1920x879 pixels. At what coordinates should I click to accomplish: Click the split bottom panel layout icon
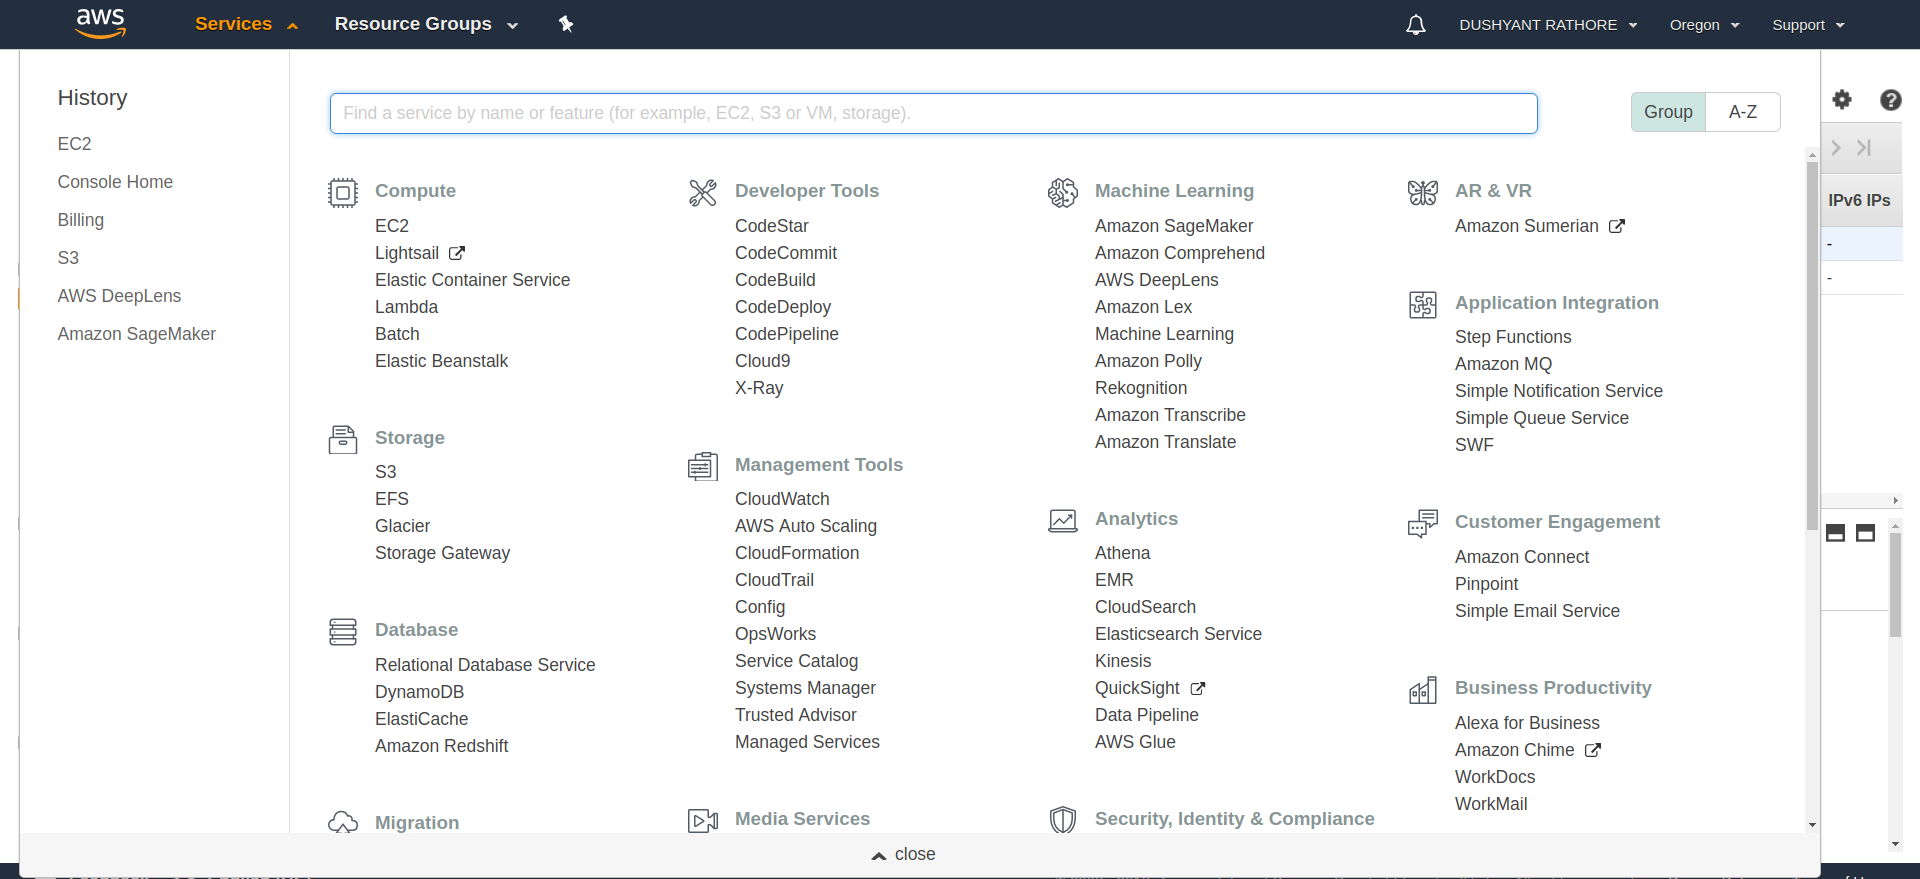[1836, 533]
